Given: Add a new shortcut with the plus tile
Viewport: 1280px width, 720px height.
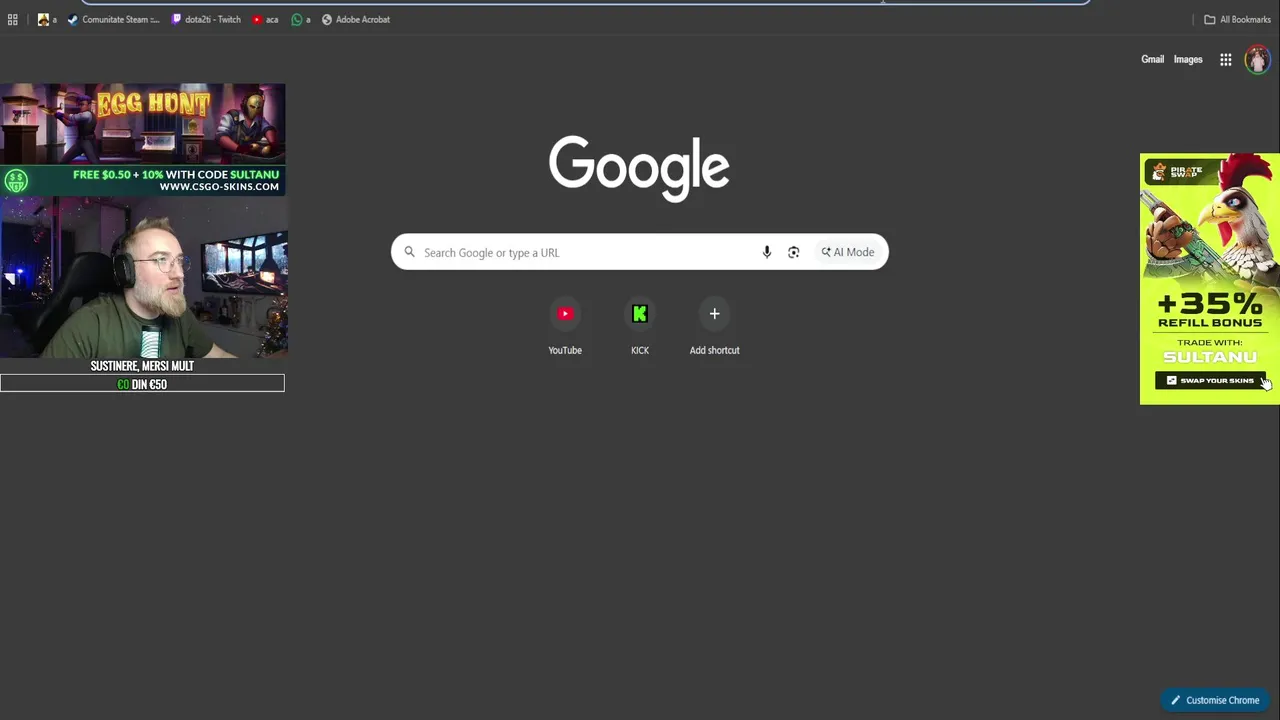Looking at the screenshot, I should tap(714, 328).
